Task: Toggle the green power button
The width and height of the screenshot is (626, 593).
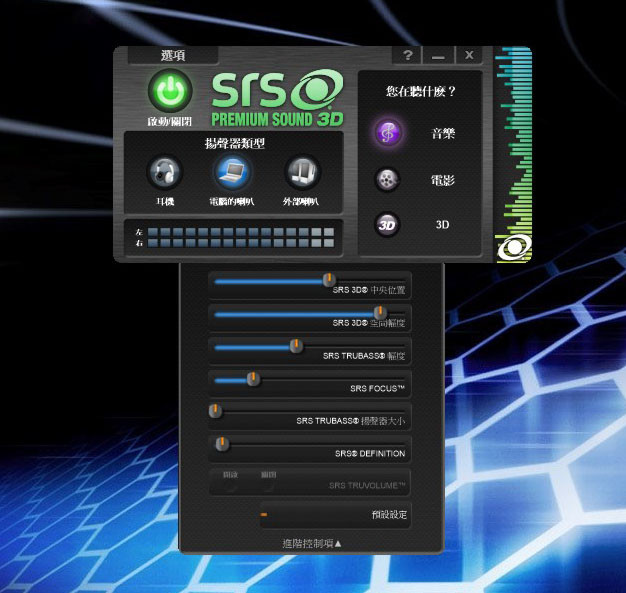Action: [x=170, y=92]
